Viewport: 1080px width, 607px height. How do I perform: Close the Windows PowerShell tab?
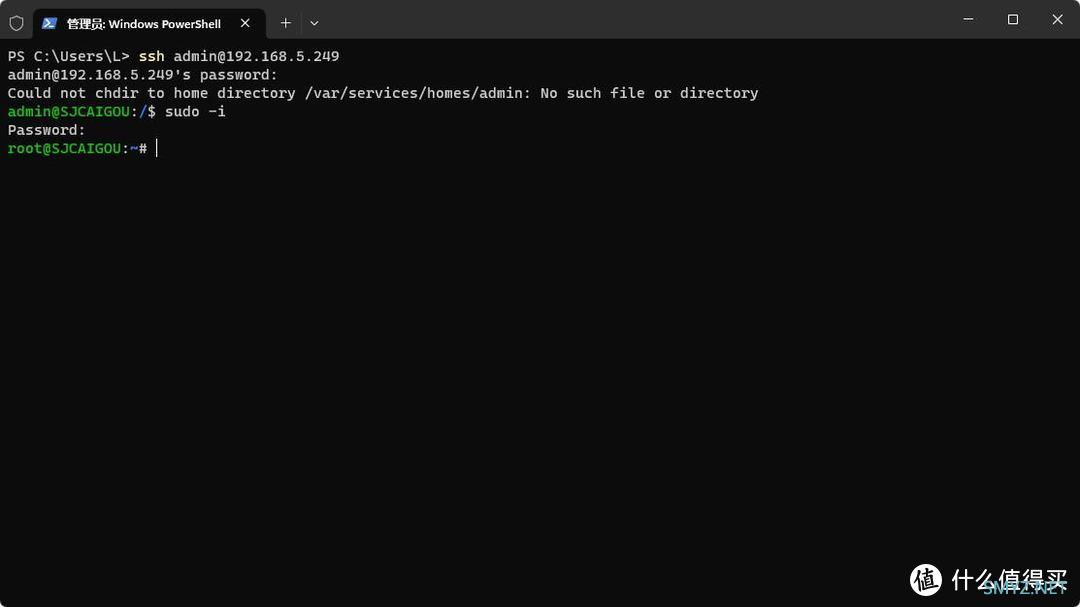[245, 23]
